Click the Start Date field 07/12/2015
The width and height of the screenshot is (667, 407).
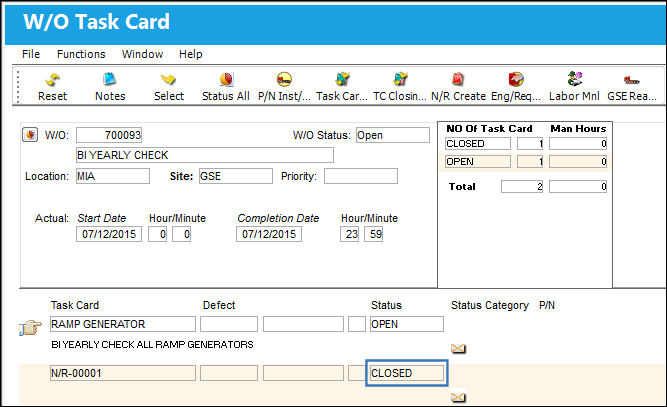point(109,234)
